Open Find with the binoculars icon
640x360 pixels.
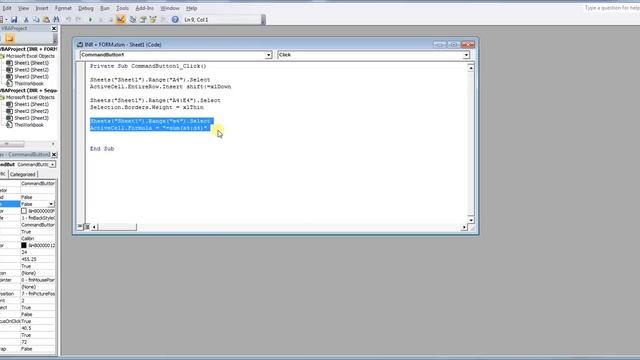(x=56, y=19)
